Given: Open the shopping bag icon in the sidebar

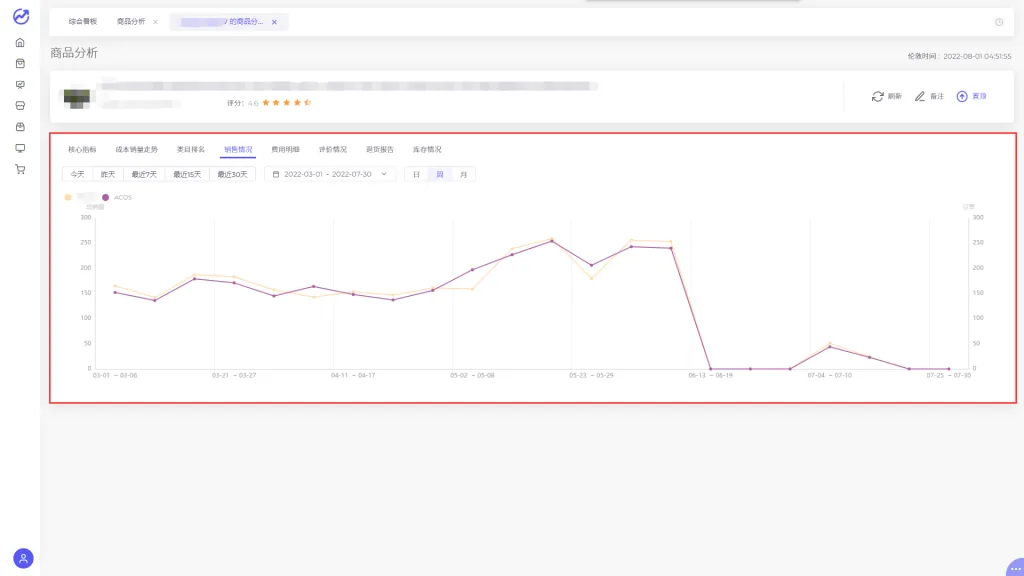Looking at the screenshot, I should [20, 63].
